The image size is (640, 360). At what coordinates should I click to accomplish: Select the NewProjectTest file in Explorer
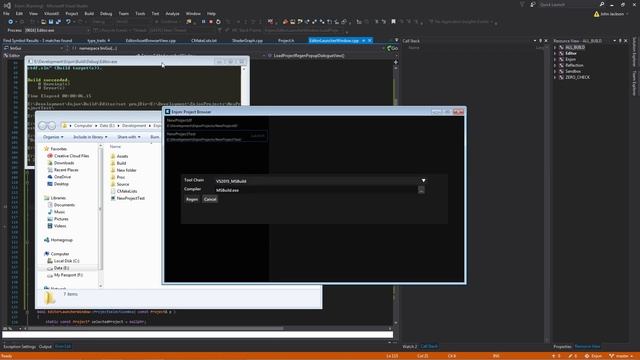pos(131,198)
